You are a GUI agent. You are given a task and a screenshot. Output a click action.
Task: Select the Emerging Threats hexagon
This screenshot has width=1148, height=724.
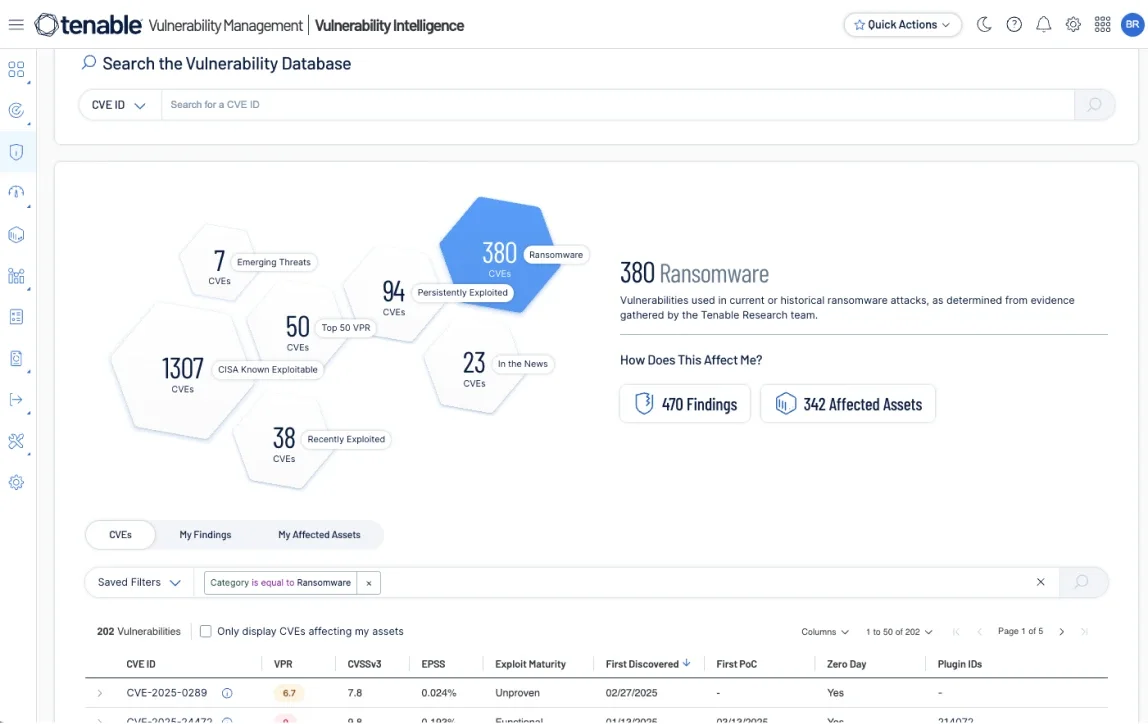point(220,264)
